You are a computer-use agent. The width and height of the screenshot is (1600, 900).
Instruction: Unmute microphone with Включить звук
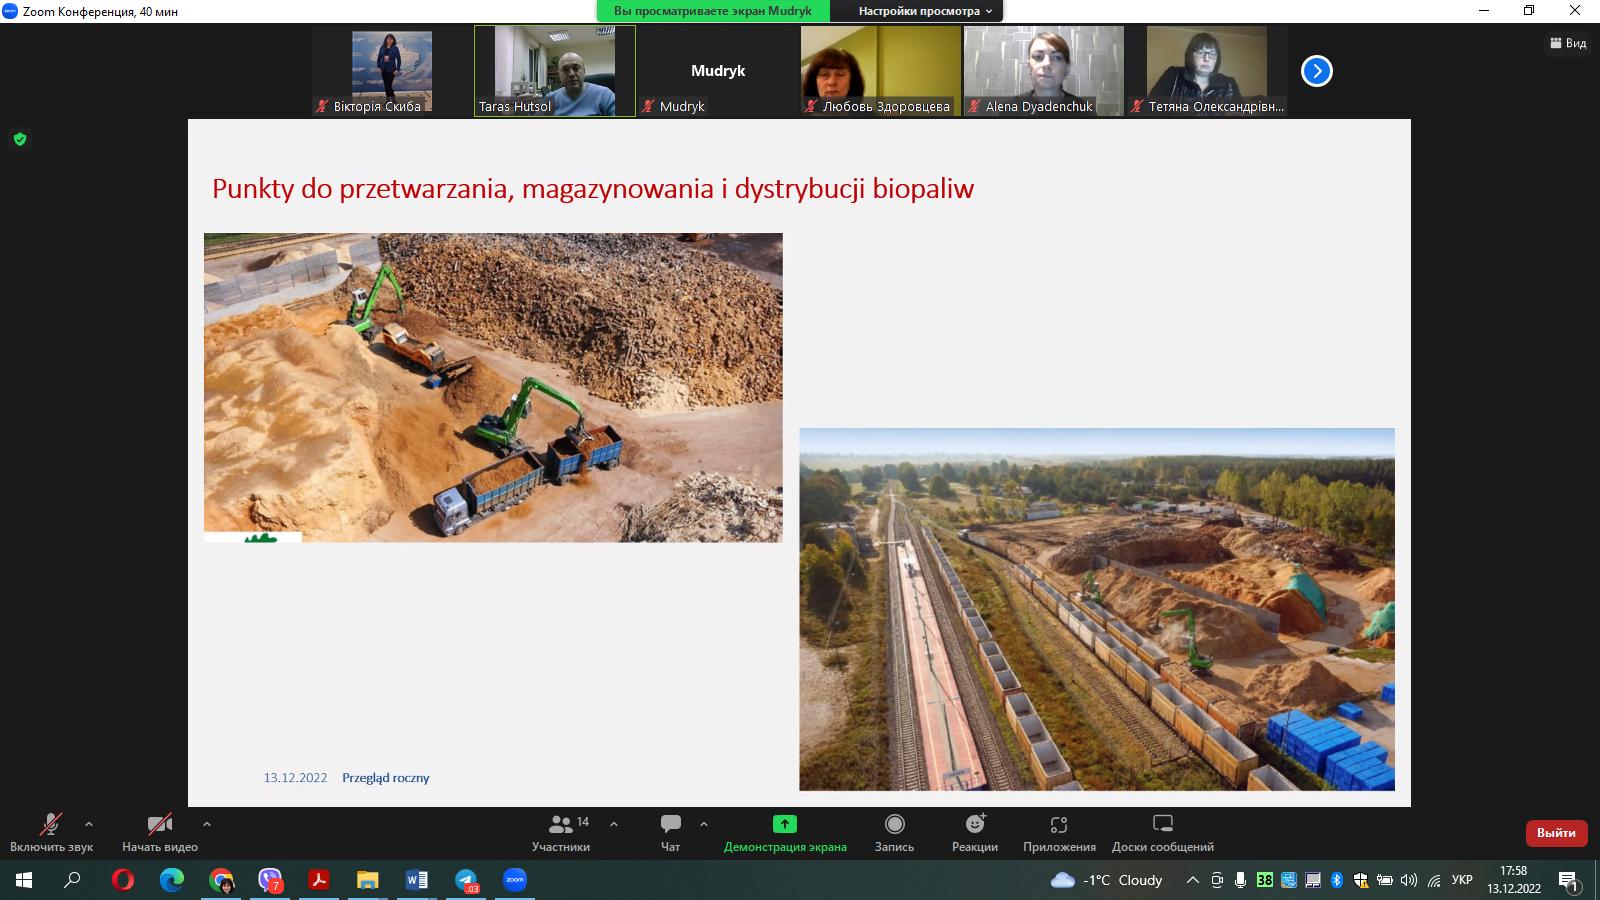(51, 824)
